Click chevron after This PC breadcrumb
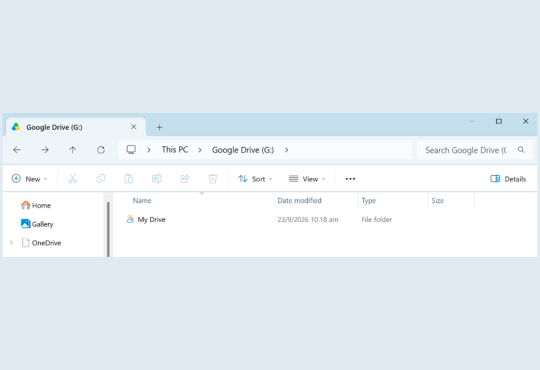Viewport: 540px width, 370px height. click(x=200, y=150)
